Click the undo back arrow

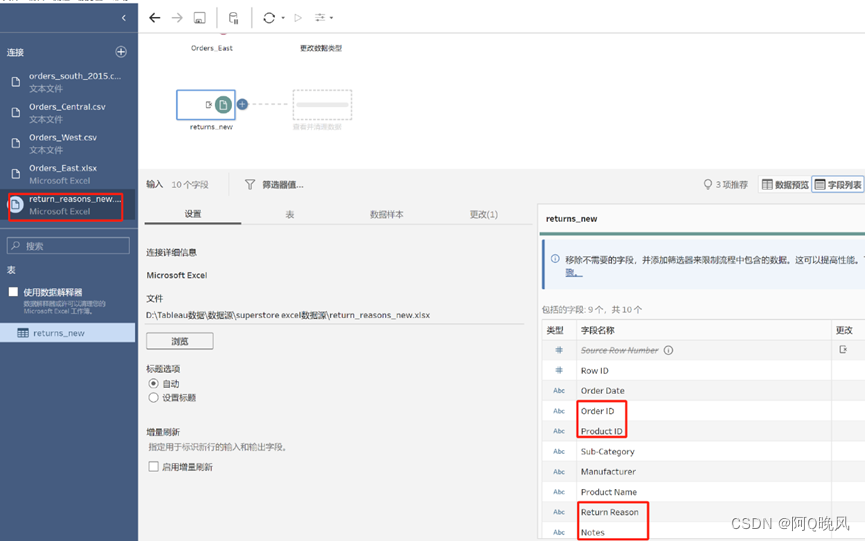154,18
